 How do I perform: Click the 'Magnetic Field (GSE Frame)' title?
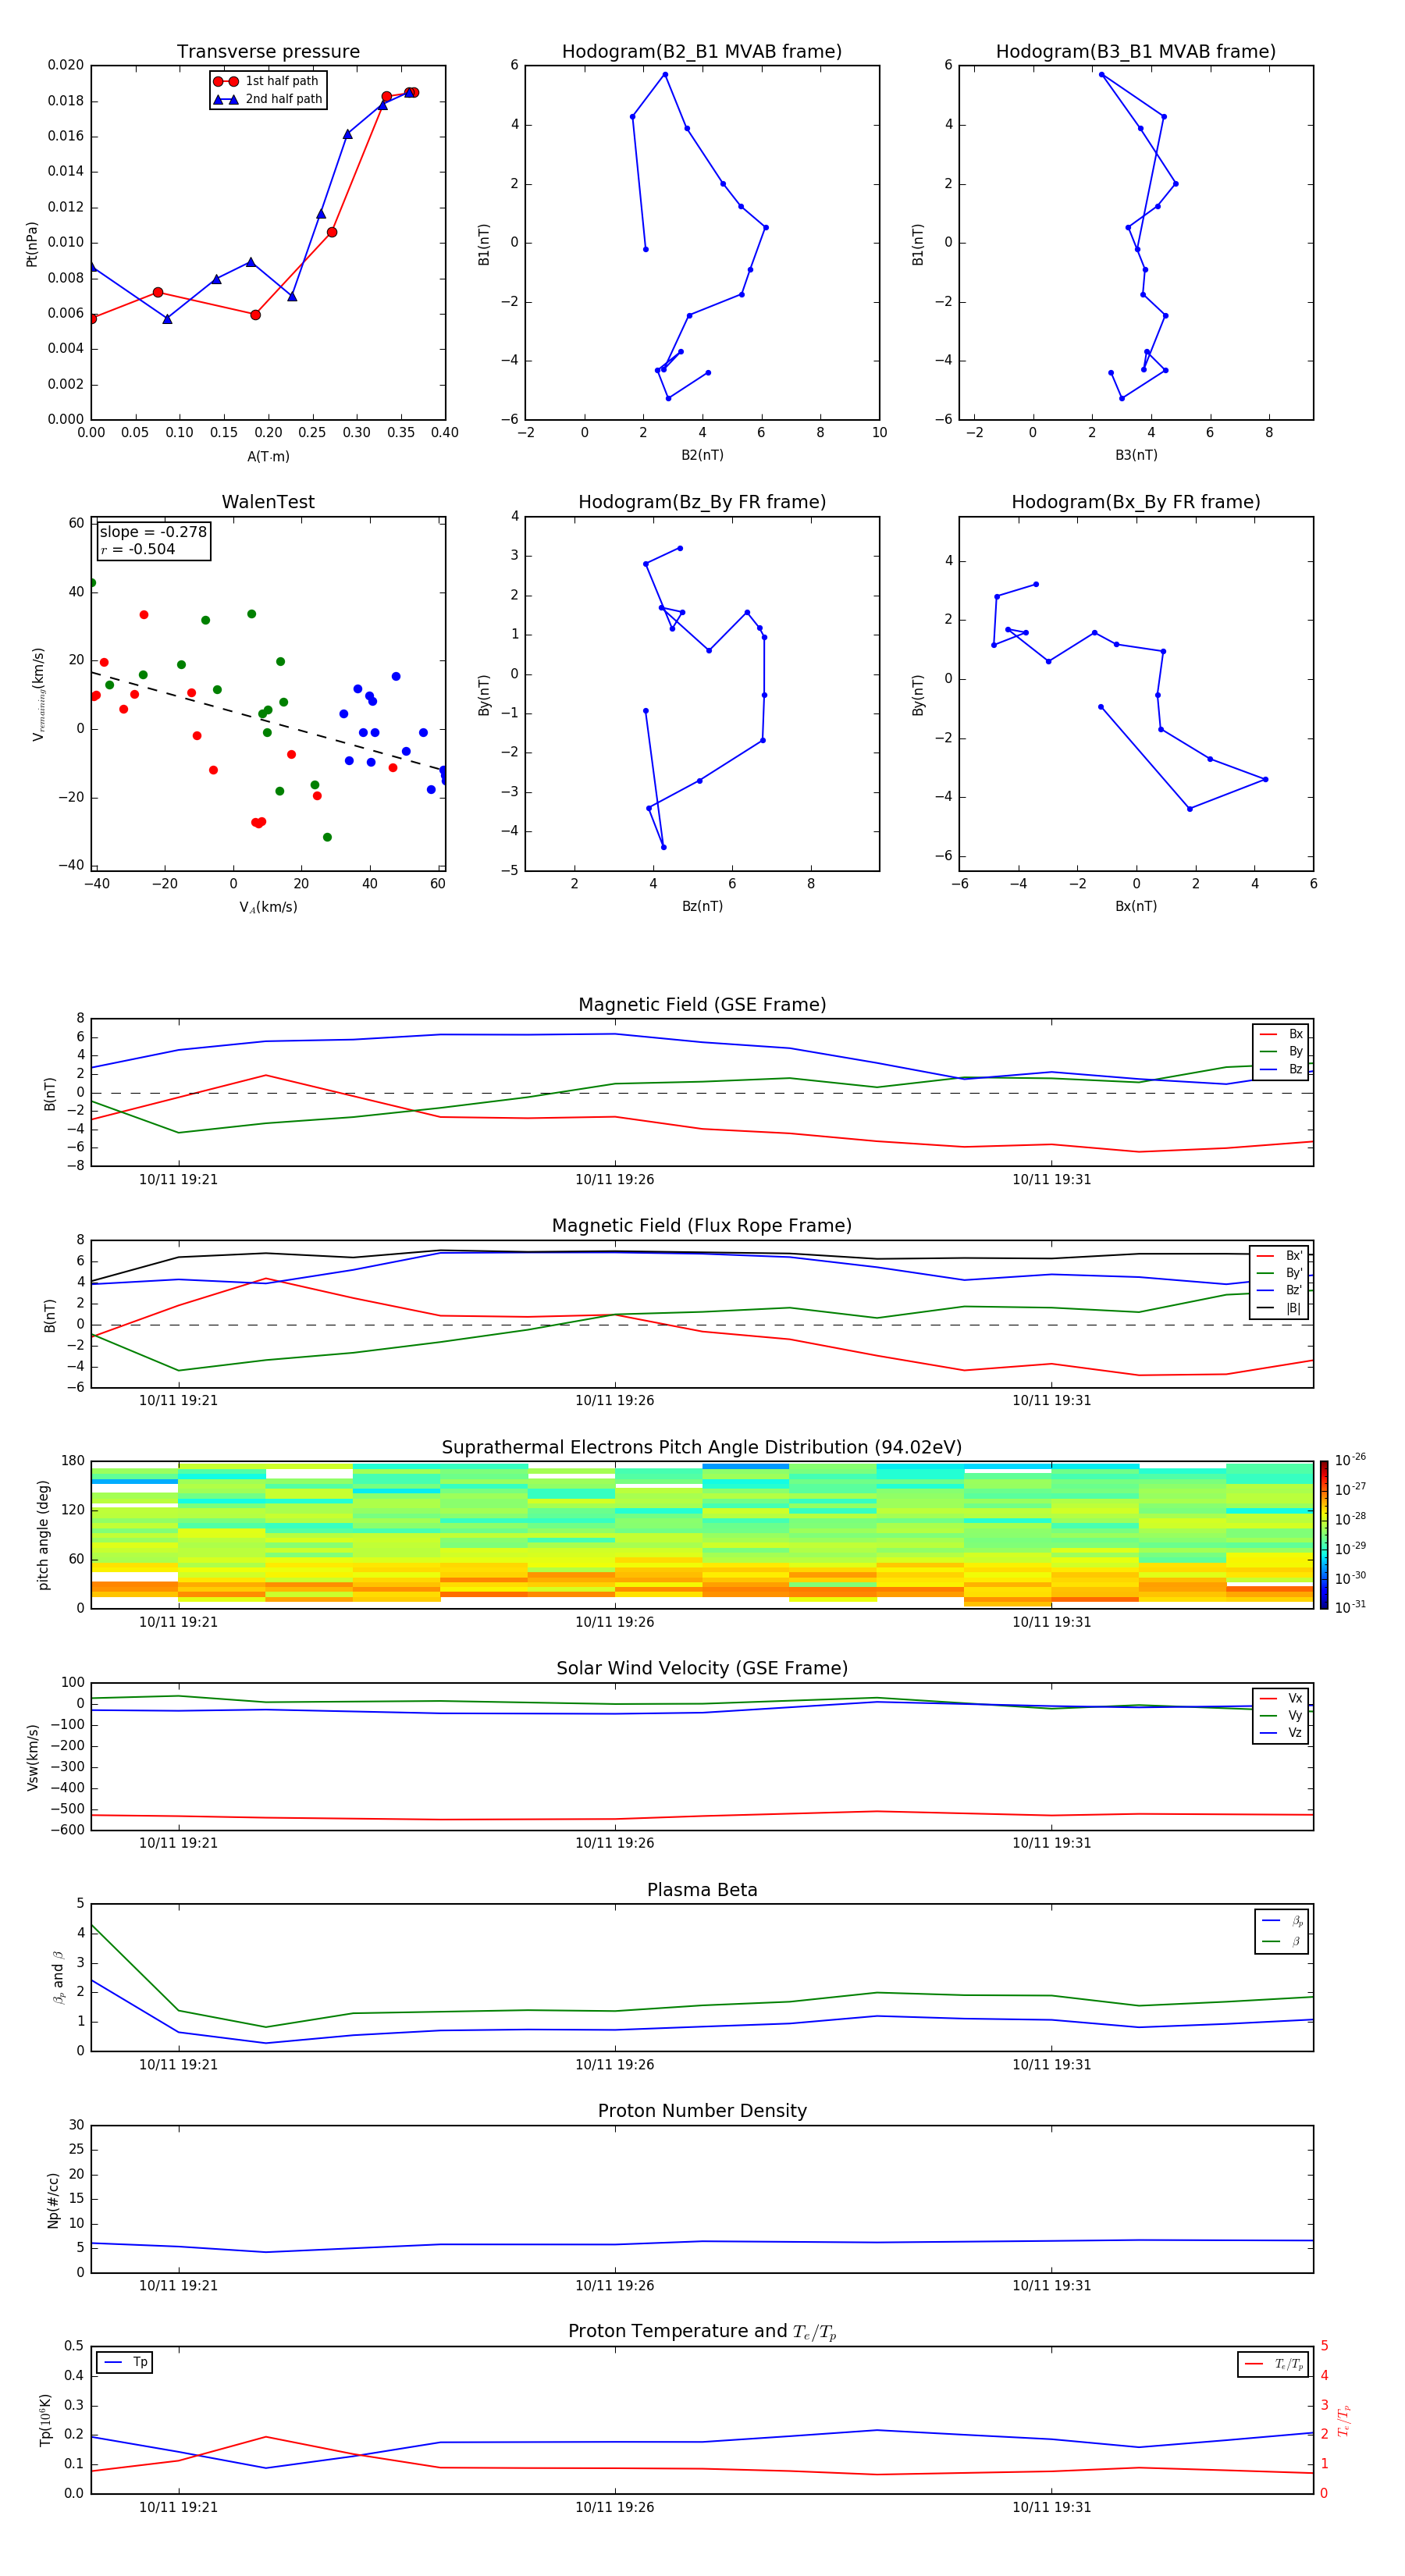702,1005
